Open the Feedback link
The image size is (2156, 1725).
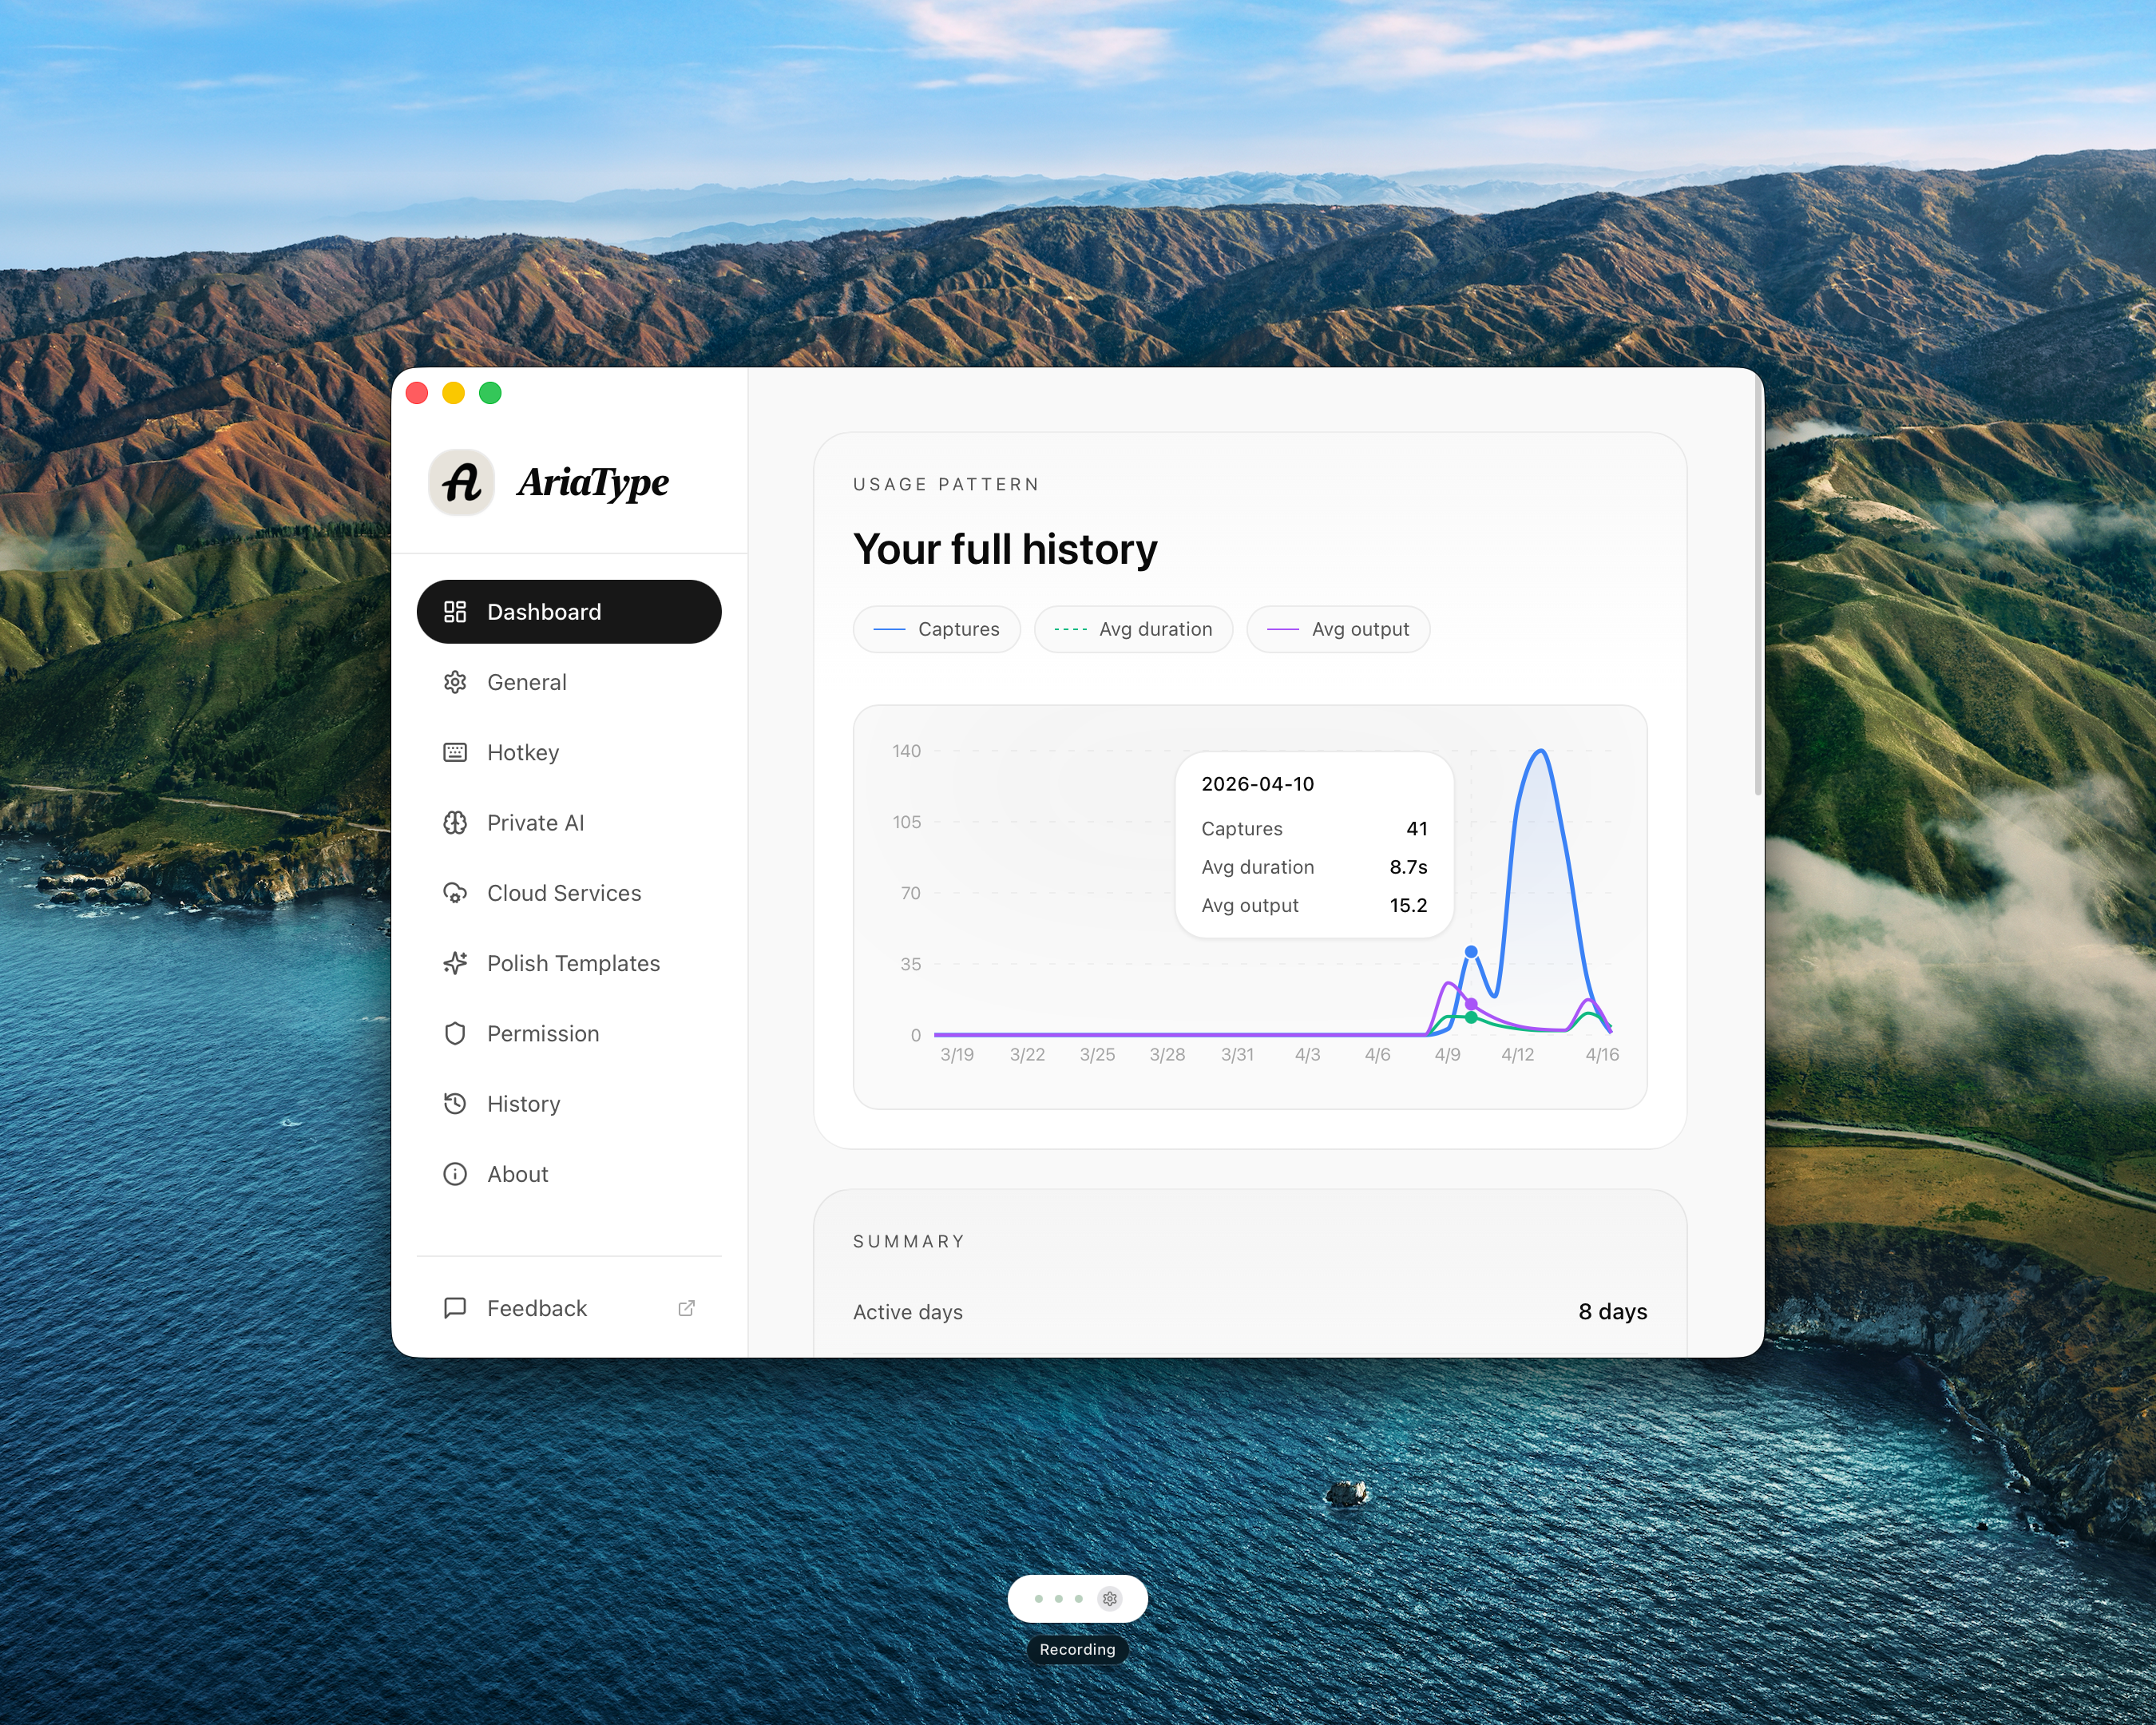point(537,1308)
